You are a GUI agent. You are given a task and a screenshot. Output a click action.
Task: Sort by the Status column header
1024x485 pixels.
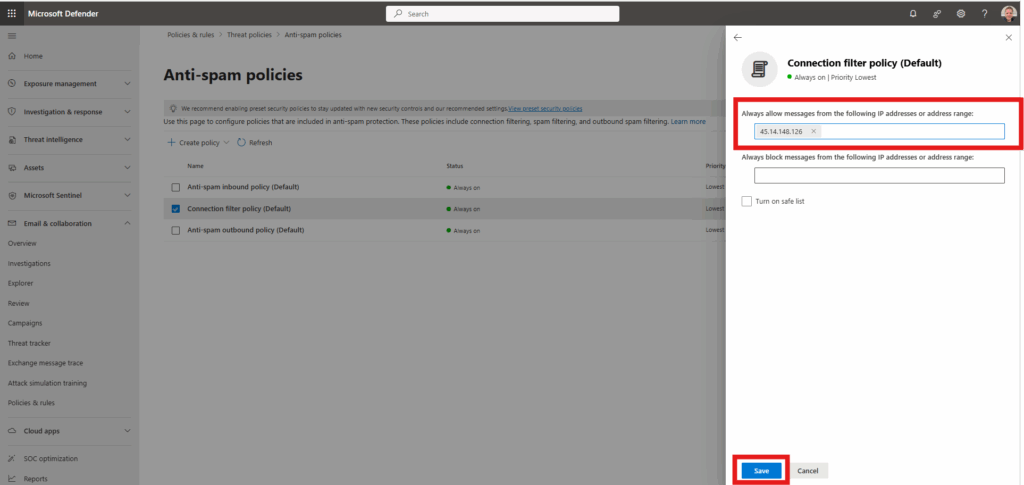click(455, 166)
